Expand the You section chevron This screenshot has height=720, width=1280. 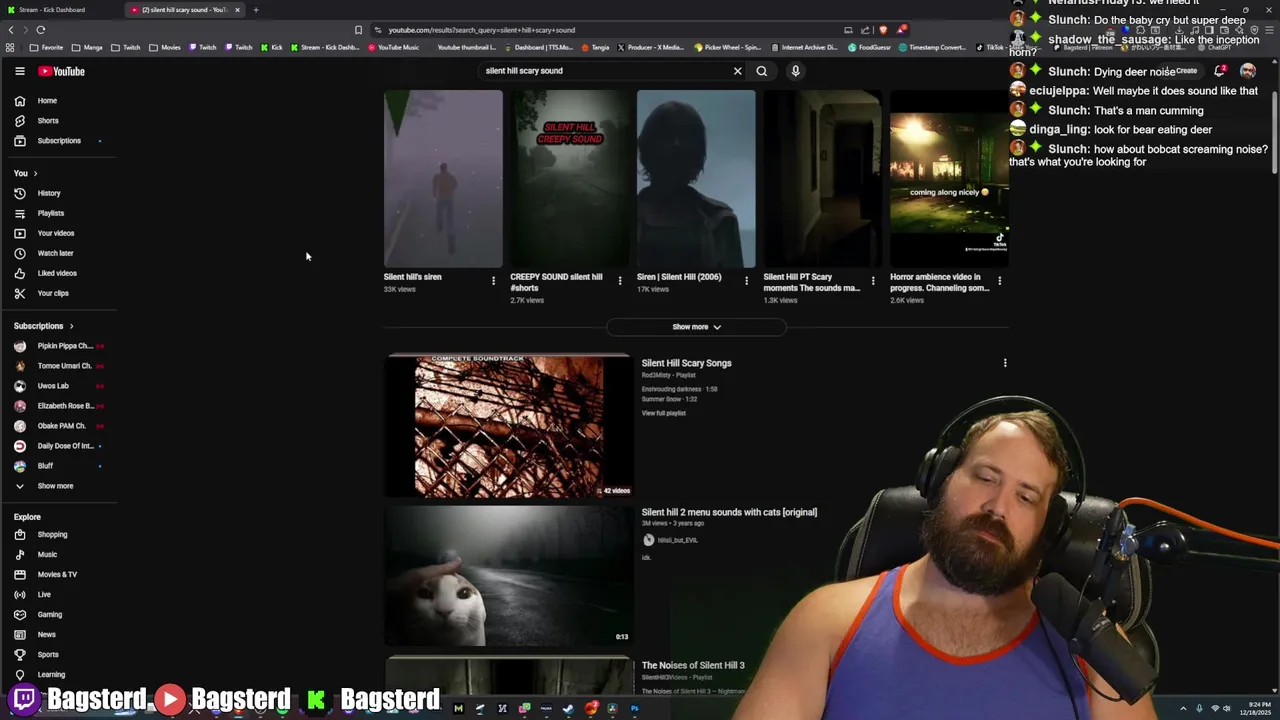click(35, 173)
